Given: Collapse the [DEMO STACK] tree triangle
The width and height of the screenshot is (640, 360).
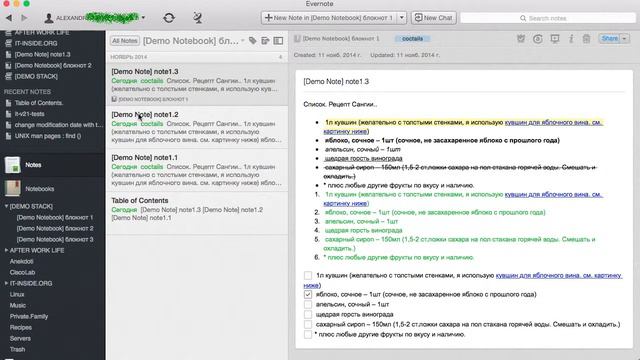Looking at the screenshot, I should pos(6,207).
